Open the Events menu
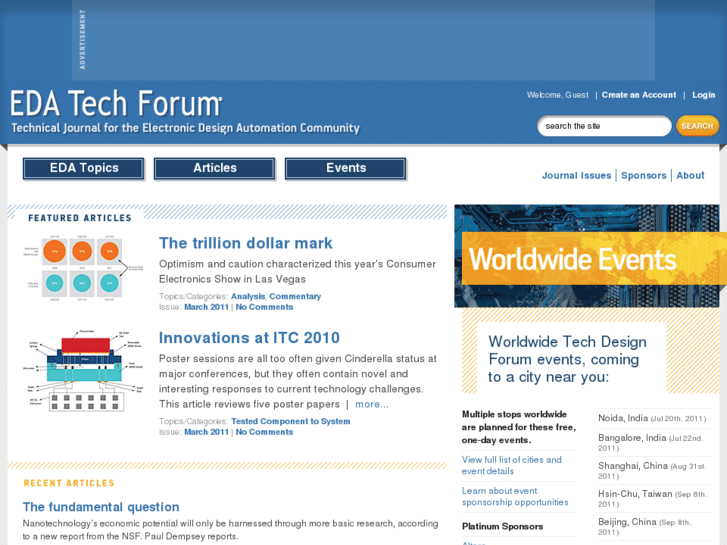Viewport: 727px width, 545px height. pos(346,168)
